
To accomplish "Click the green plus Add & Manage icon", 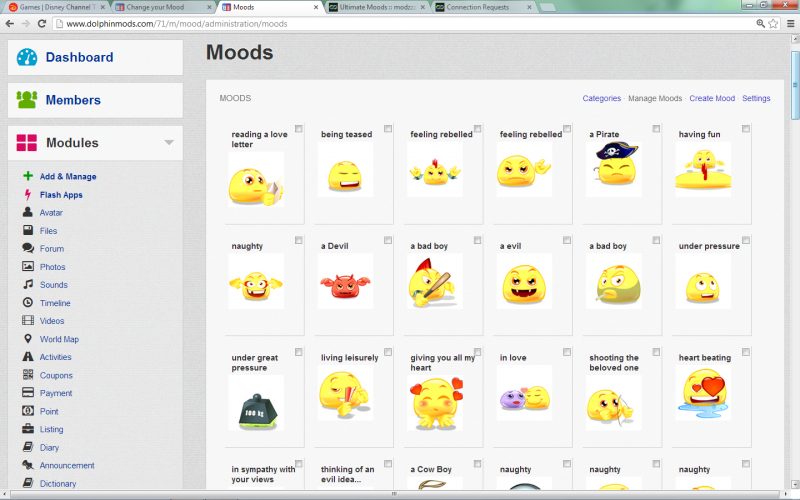I will (28, 176).
